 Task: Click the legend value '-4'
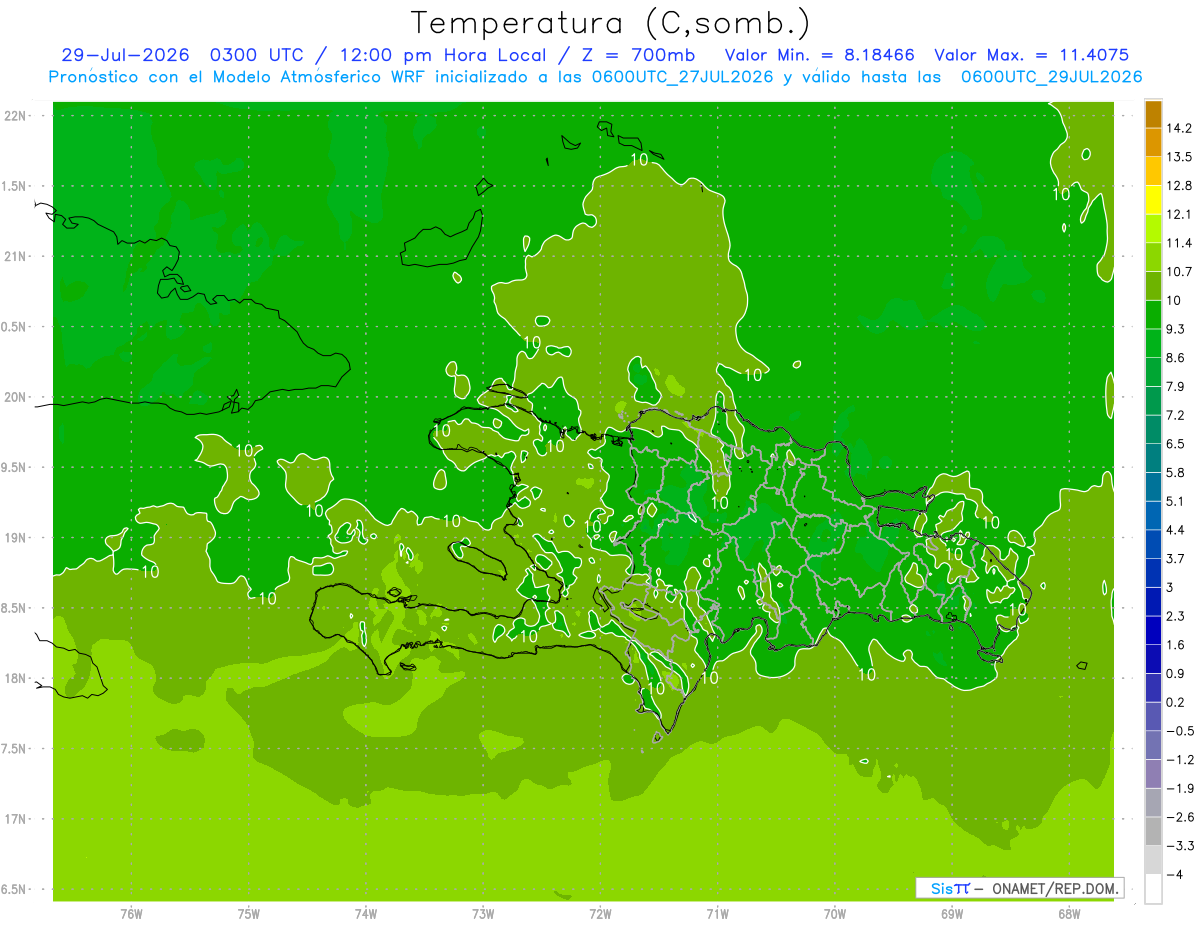[x=1174, y=874]
